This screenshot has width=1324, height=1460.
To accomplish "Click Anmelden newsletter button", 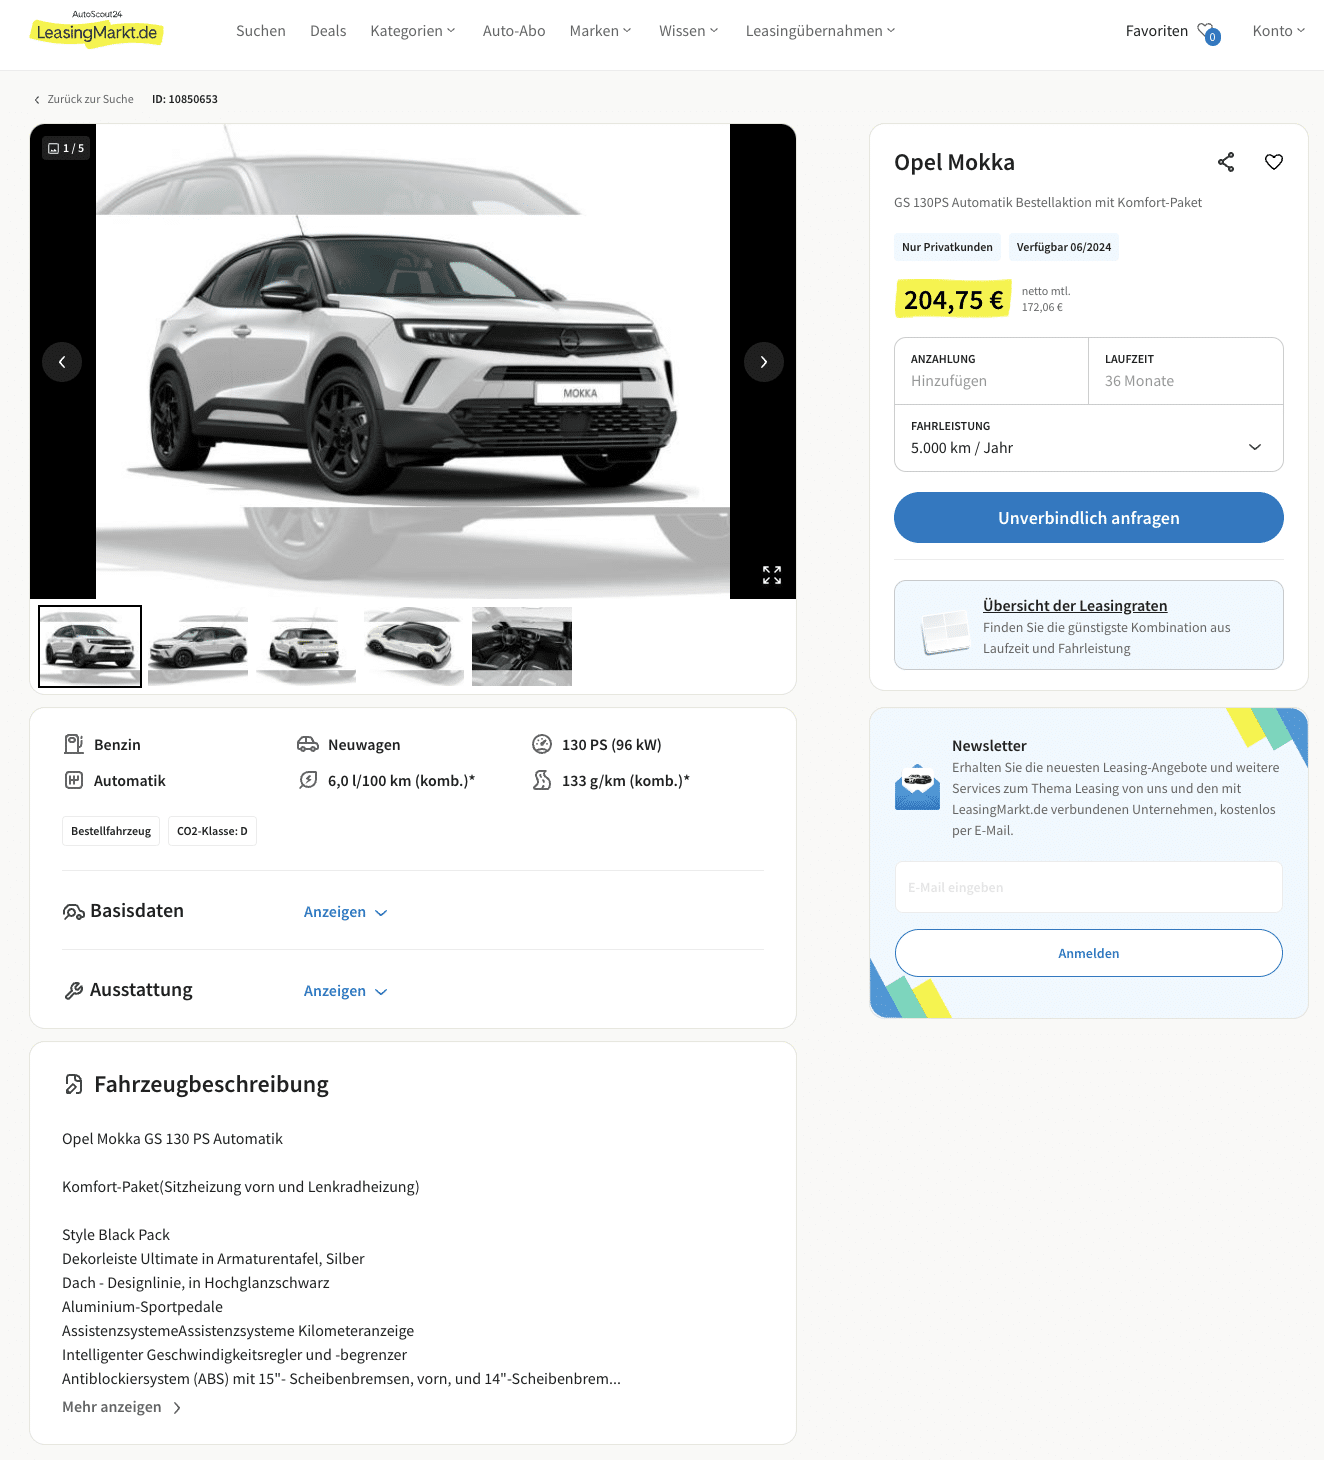I will pyautogui.click(x=1088, y=953).
